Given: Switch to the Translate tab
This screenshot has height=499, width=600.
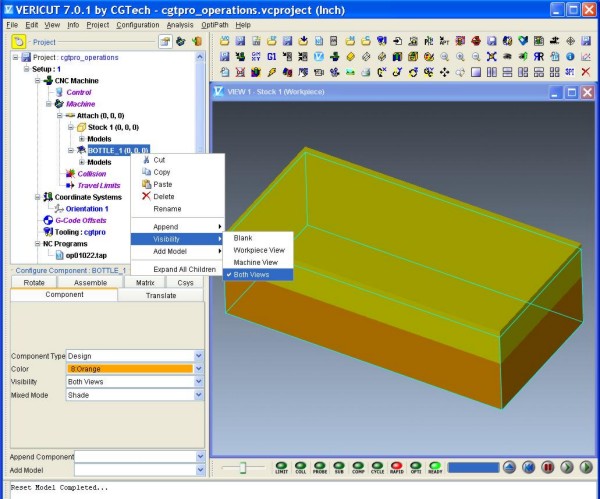Looking at the screenshot, I should point(161,295).
